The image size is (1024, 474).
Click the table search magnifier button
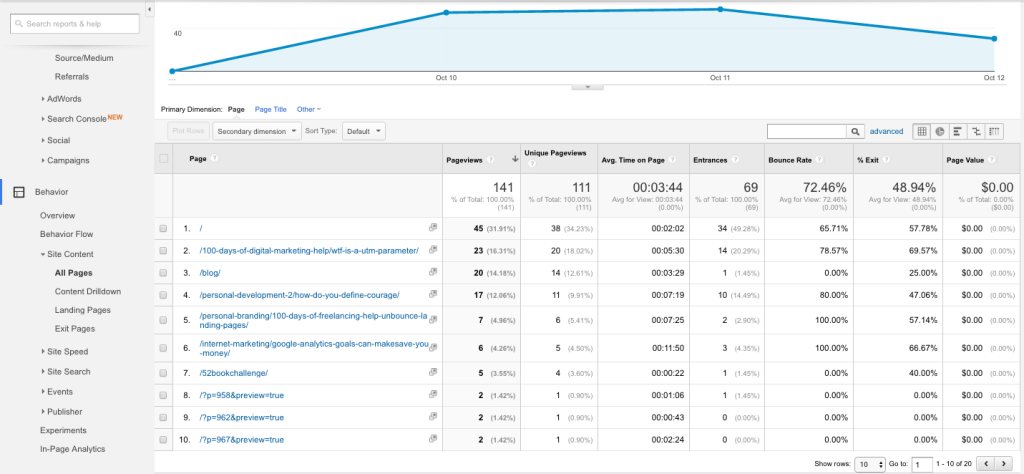coord(856,131)
